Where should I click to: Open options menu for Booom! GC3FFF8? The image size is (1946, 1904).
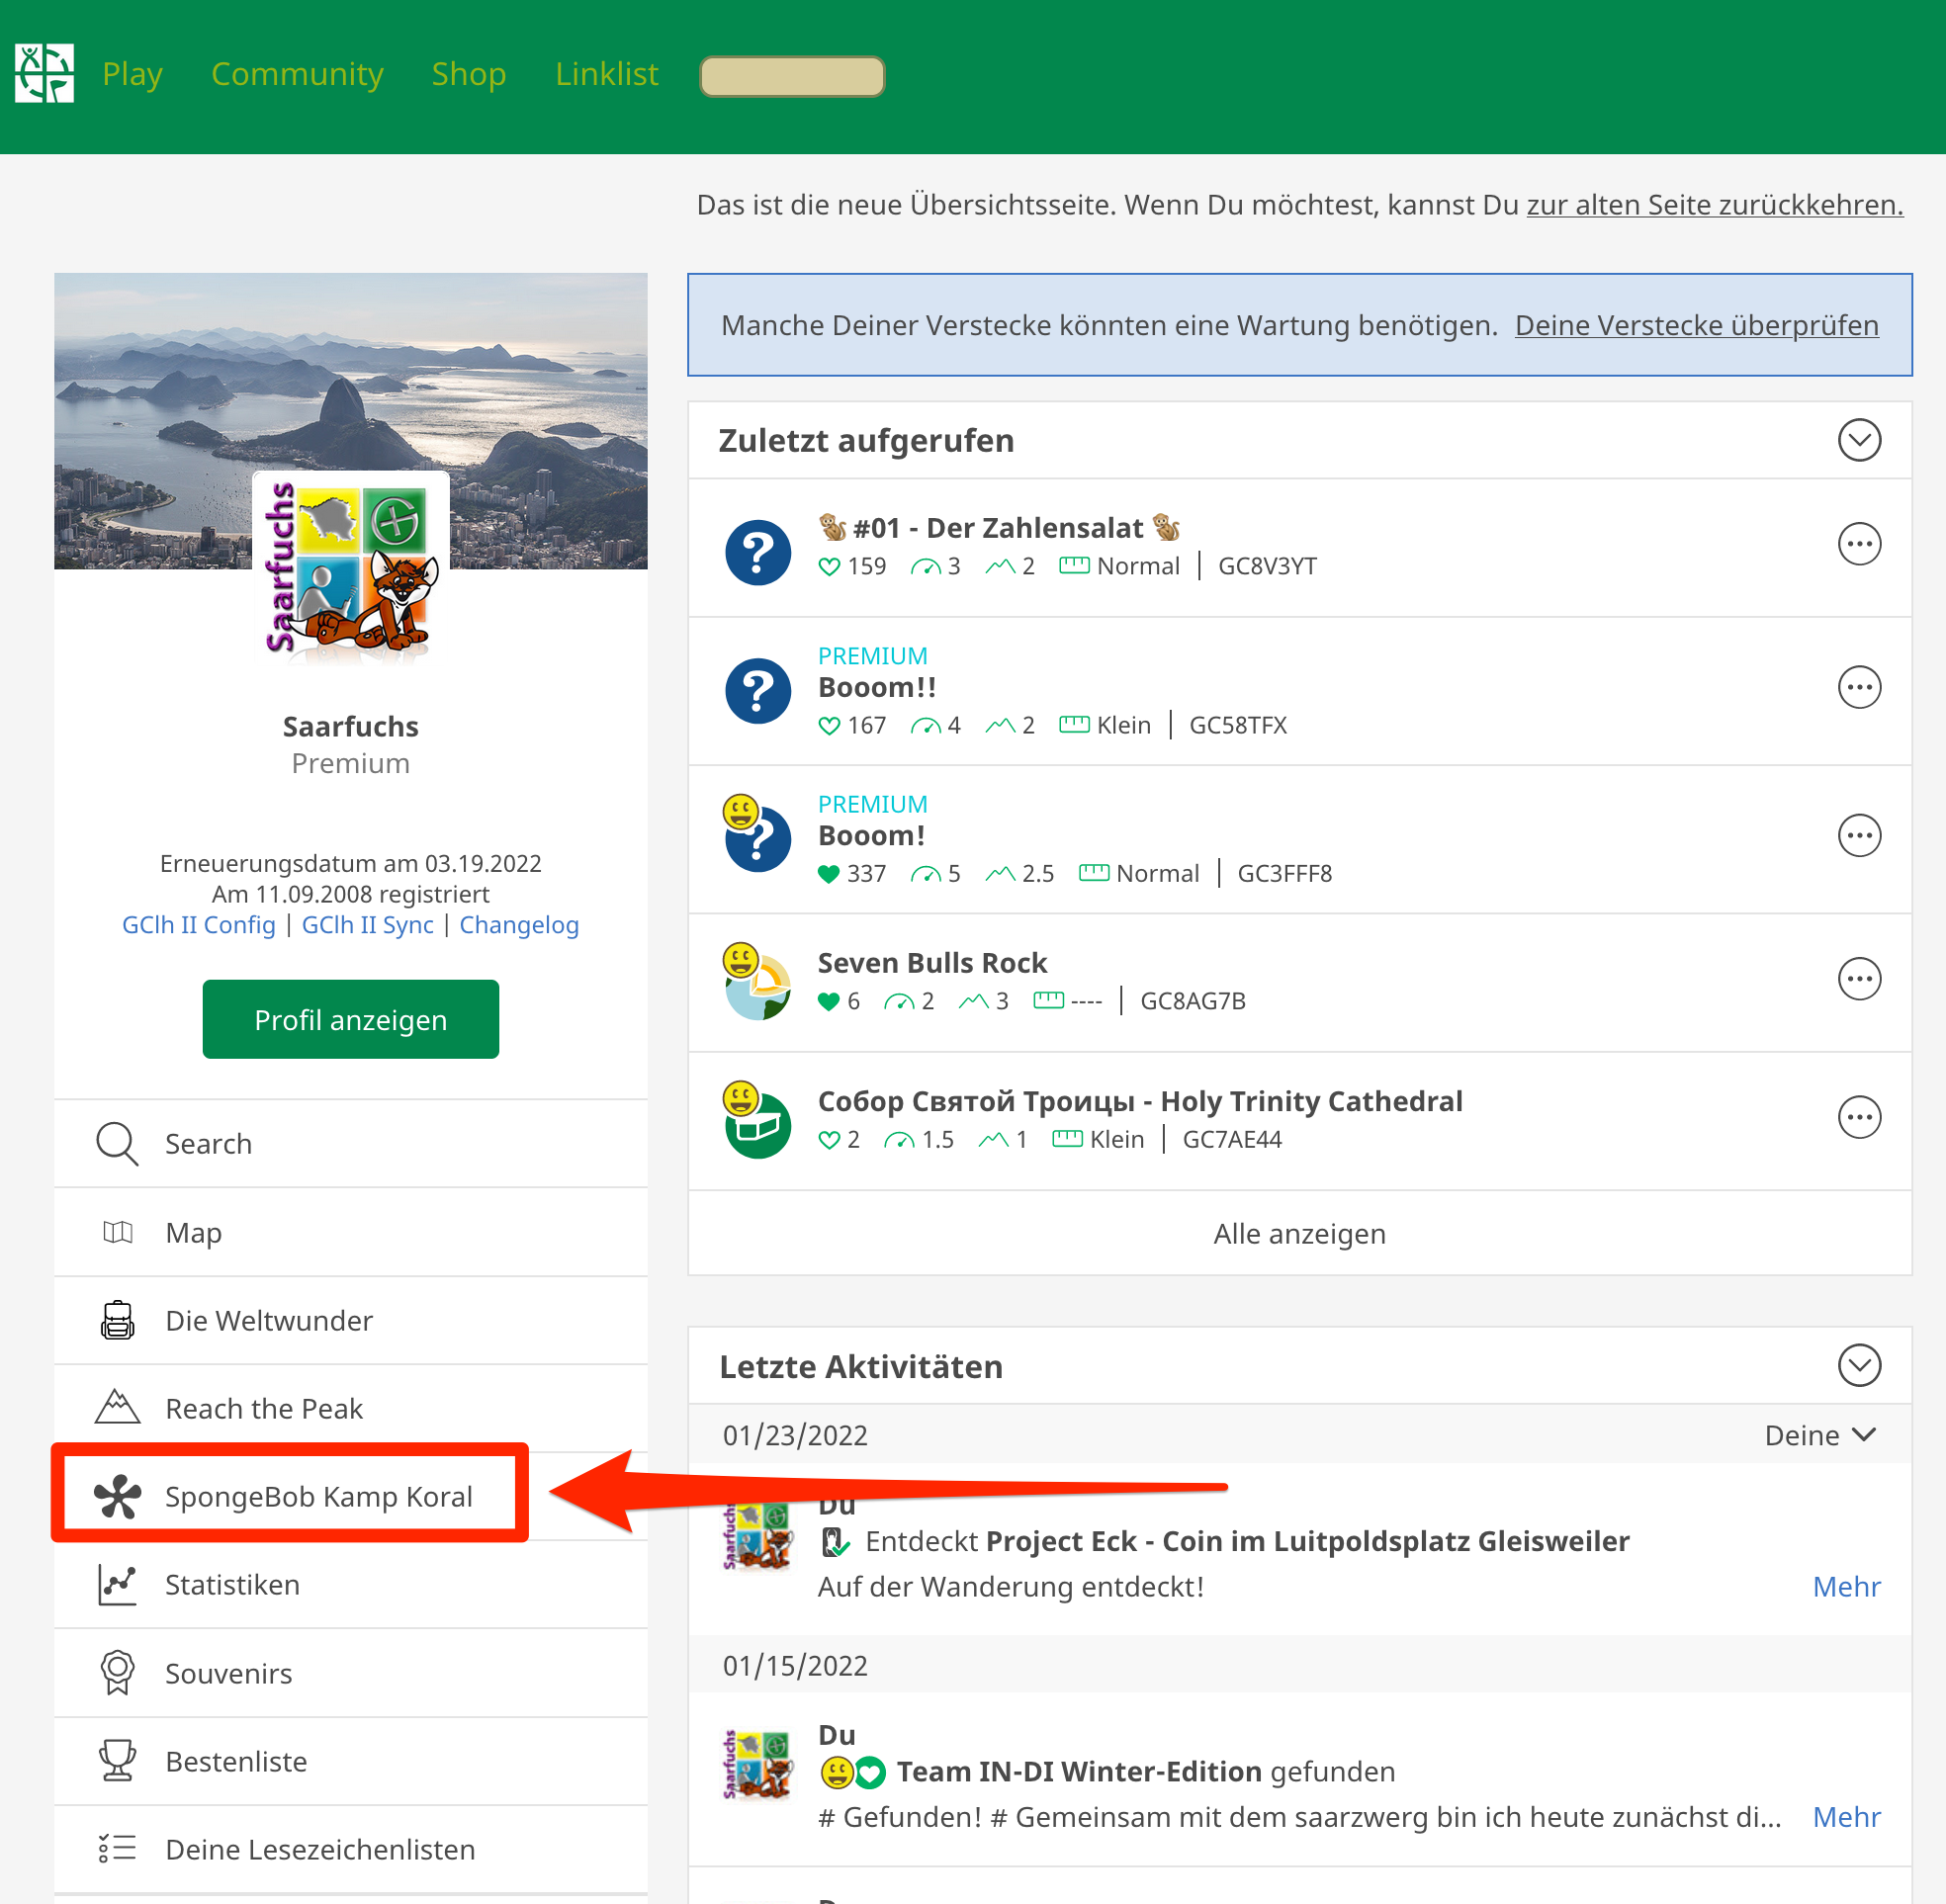(x=1859, y=835)
